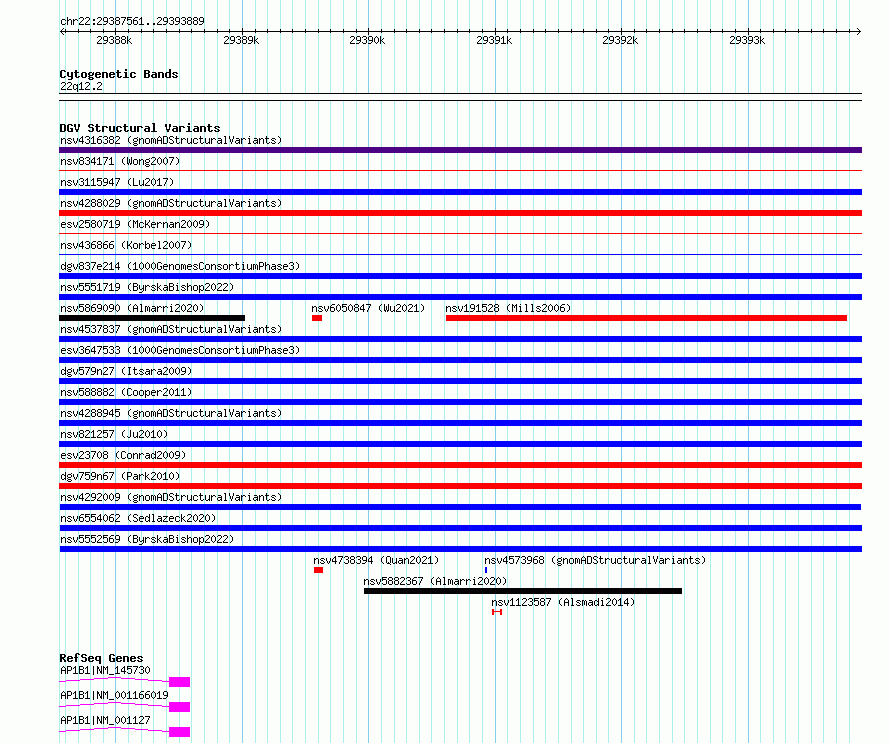Click the left arrow of the coordinate ruler
890x743 pixels.
point(62,31)
